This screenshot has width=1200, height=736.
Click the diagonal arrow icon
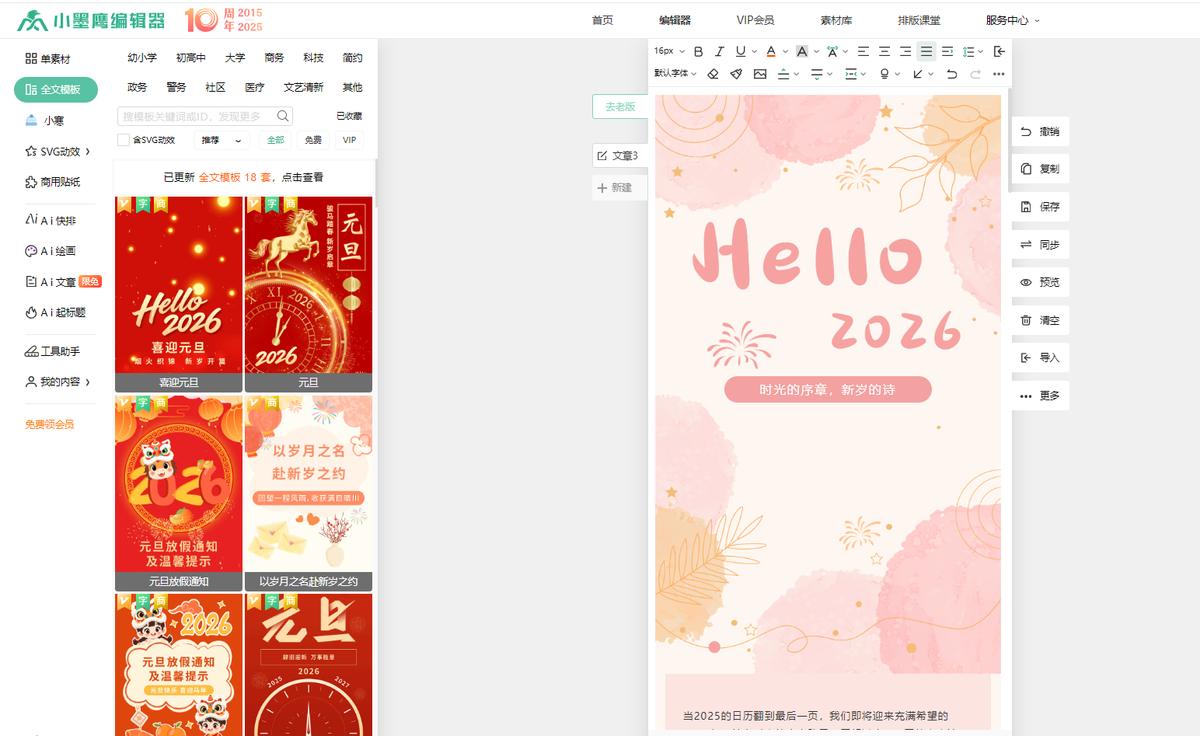(918, 74)
